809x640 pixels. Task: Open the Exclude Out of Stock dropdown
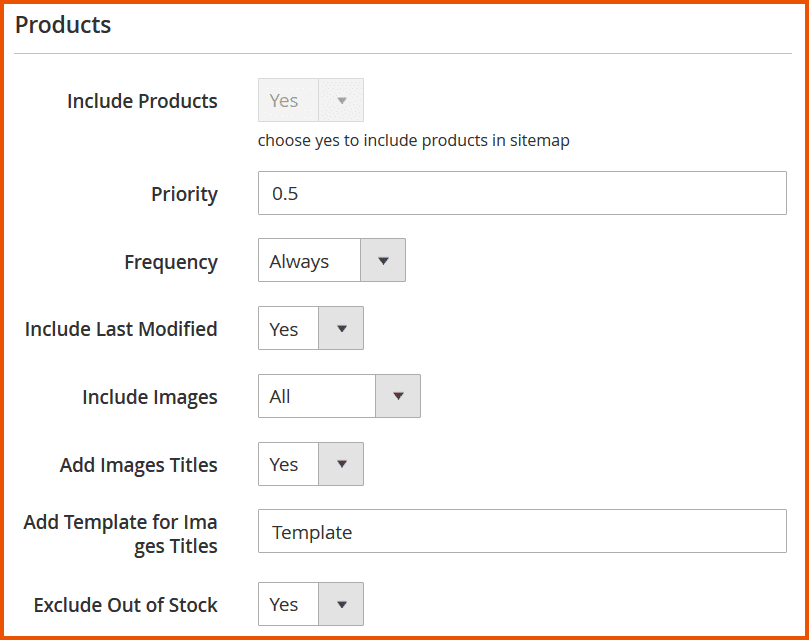click(x=310, y=604)
